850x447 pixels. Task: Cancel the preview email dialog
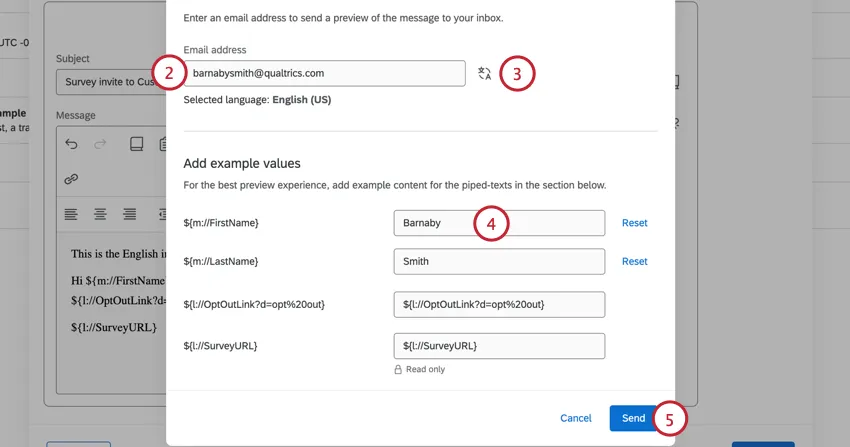(x=575, y=418)
